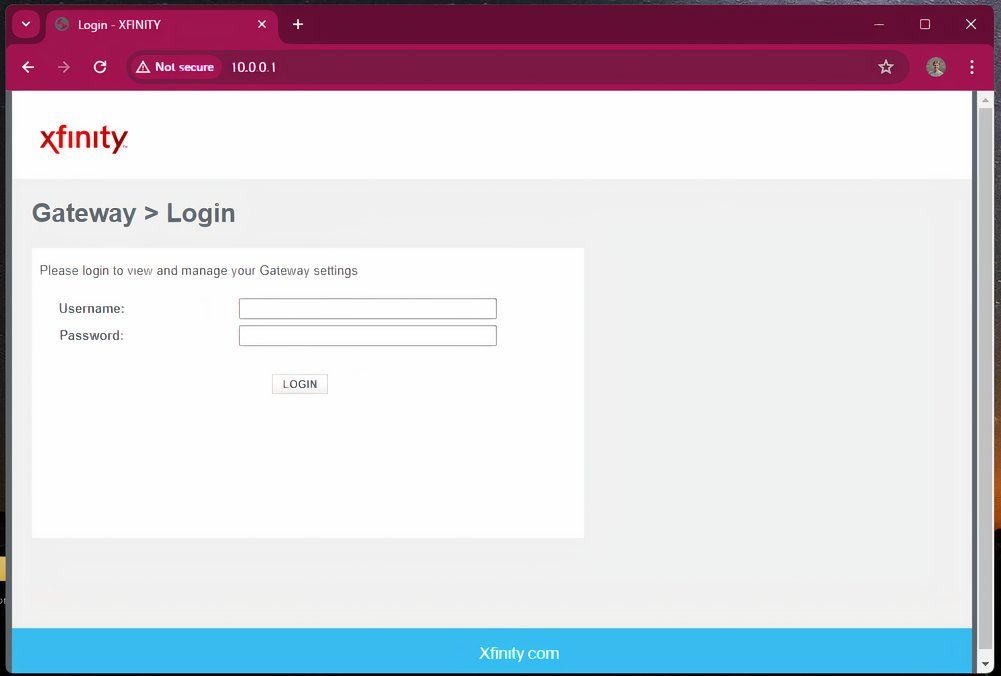The width and height of the screenshot is (1001, 676).
Task: Focus the Username input field
Action: pos(368,308)
